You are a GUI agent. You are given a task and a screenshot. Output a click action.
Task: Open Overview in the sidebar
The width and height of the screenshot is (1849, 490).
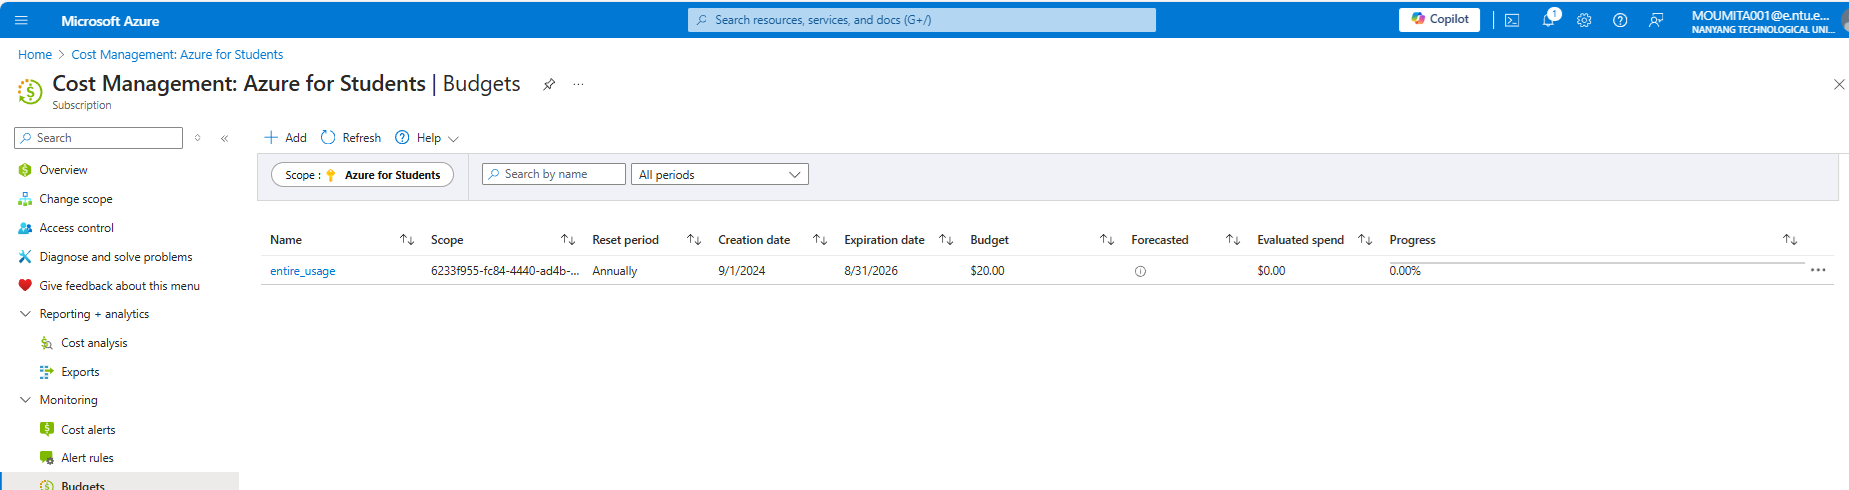63,170
